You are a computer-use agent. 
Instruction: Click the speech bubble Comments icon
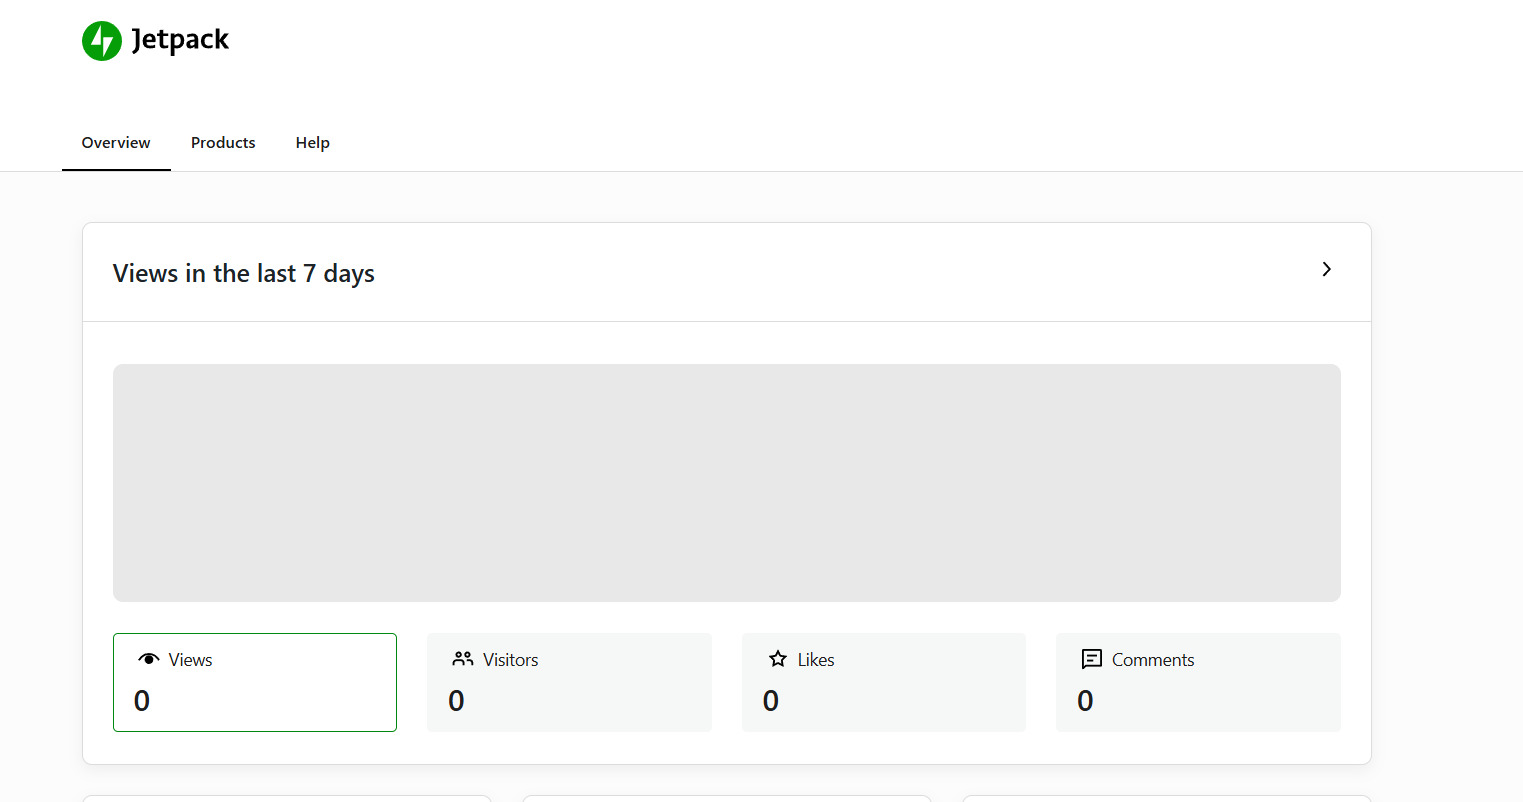tap(1092, 659)
